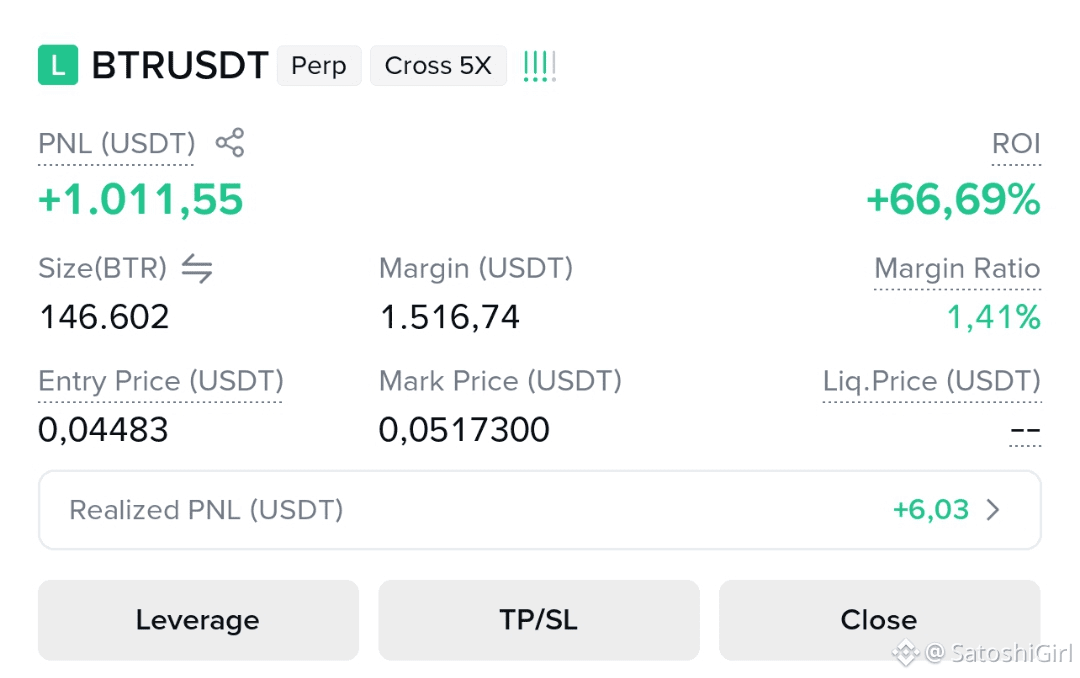Click the PNL (USDT) label

coord(116,143)
